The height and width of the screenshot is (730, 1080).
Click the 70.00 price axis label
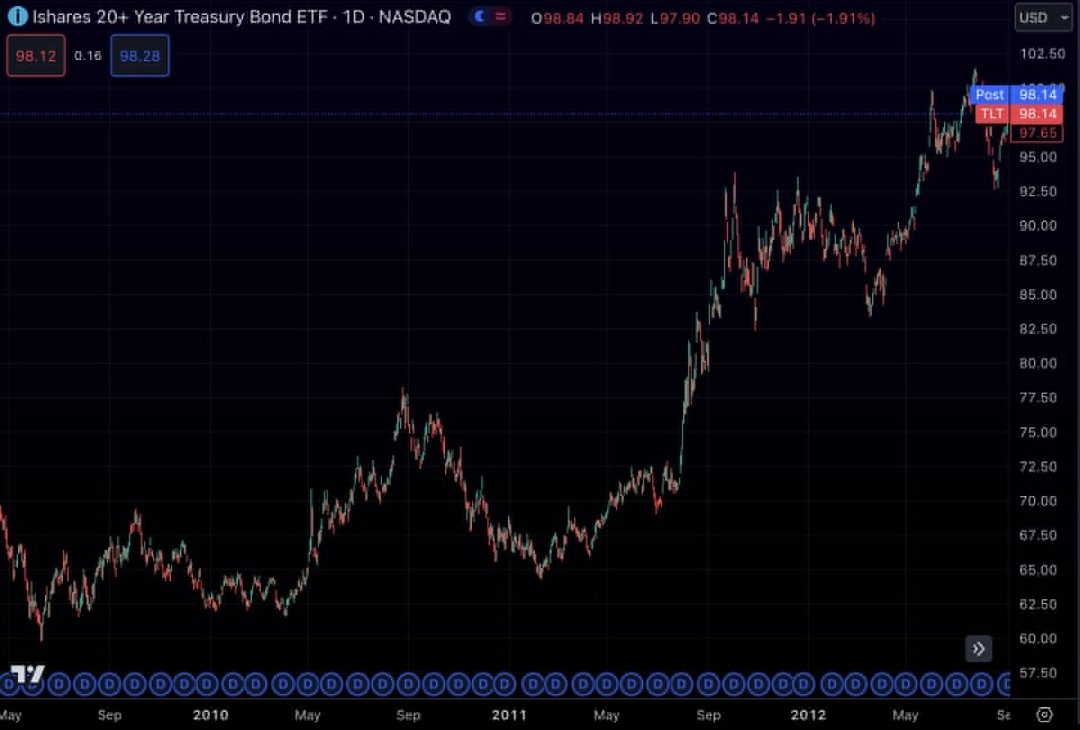pyautogui.click(x=1038, y=501)
